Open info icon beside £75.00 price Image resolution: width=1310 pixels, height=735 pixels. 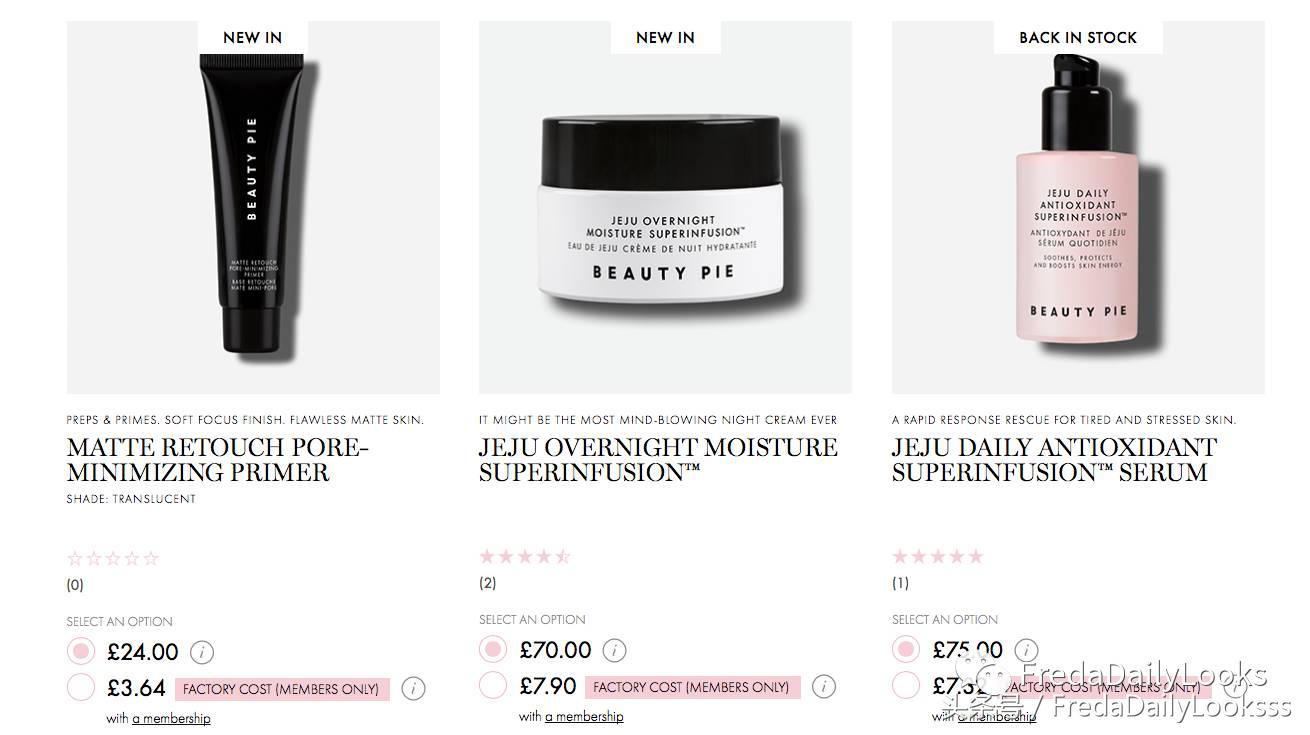click(x=1026, y=650)
